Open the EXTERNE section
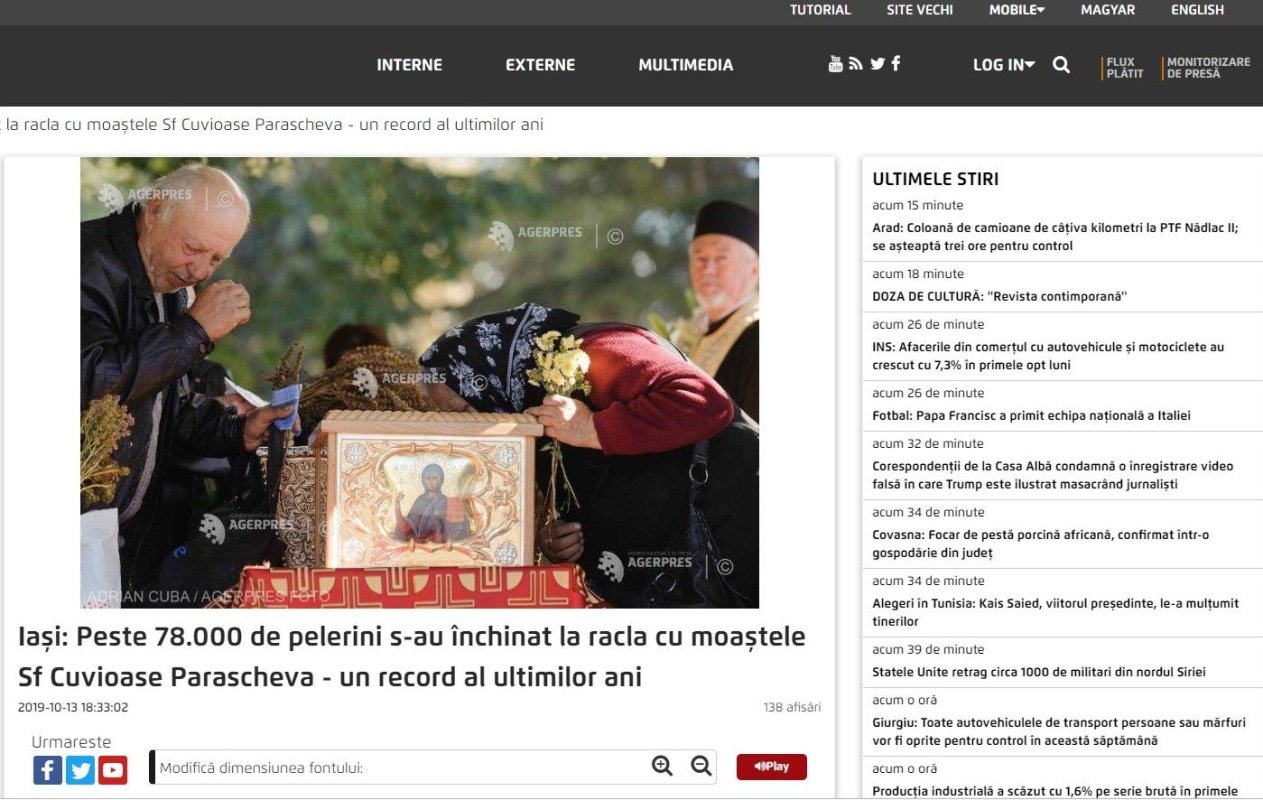 539,64
